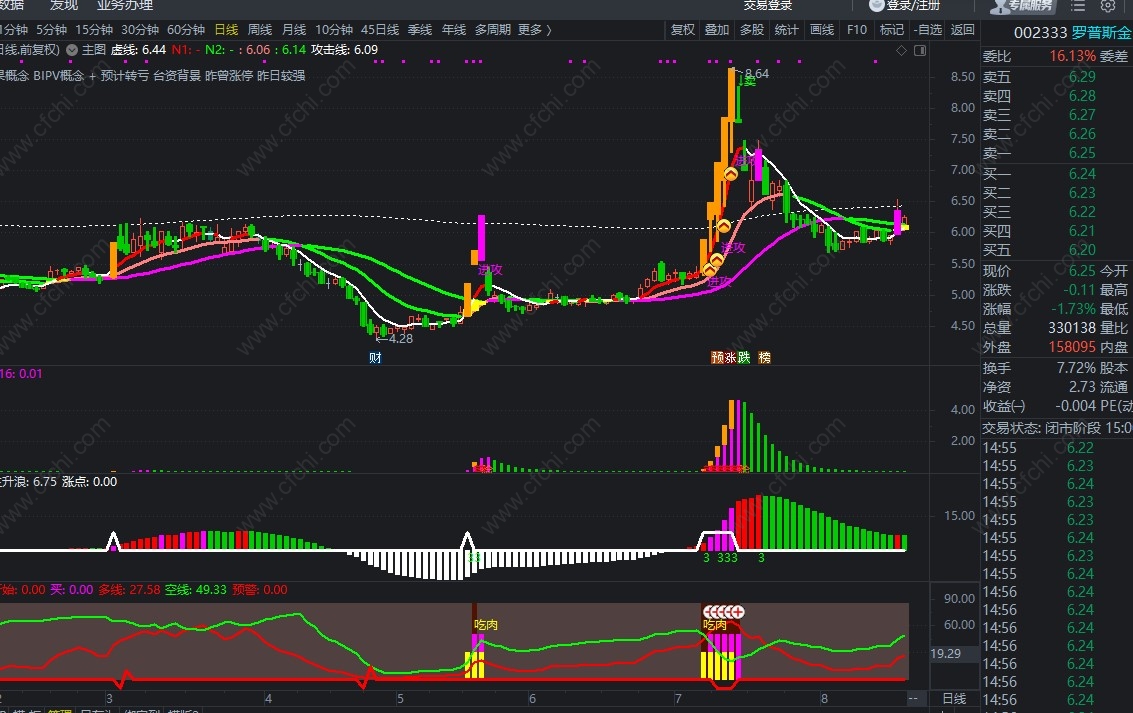Switch to 60分钟 period

coord(186,30)
